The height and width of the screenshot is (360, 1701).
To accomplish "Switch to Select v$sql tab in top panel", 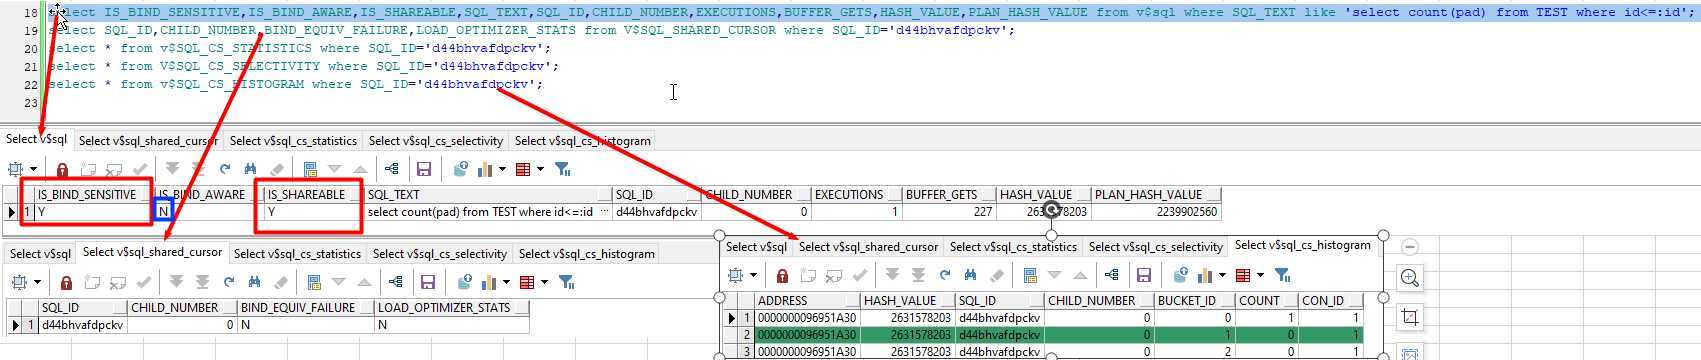I will click(x=36, y=140).
